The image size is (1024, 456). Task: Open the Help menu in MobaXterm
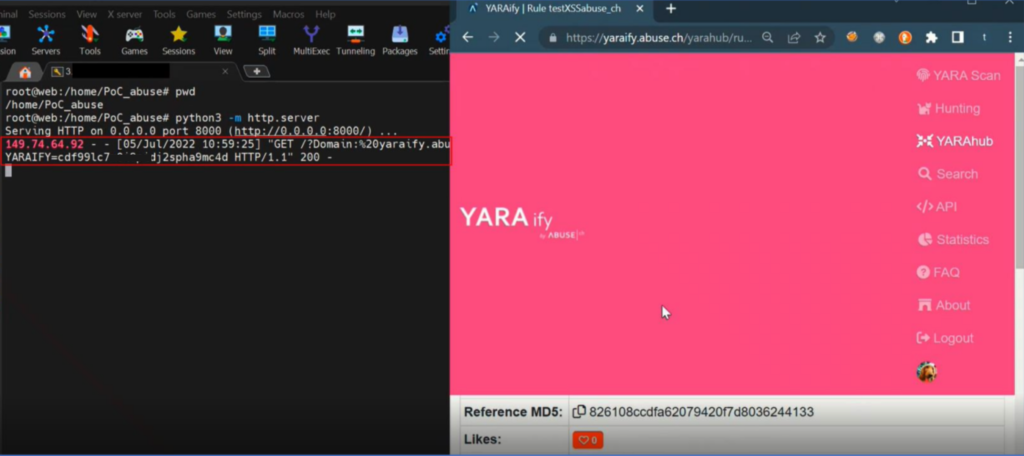coord(325,14)
